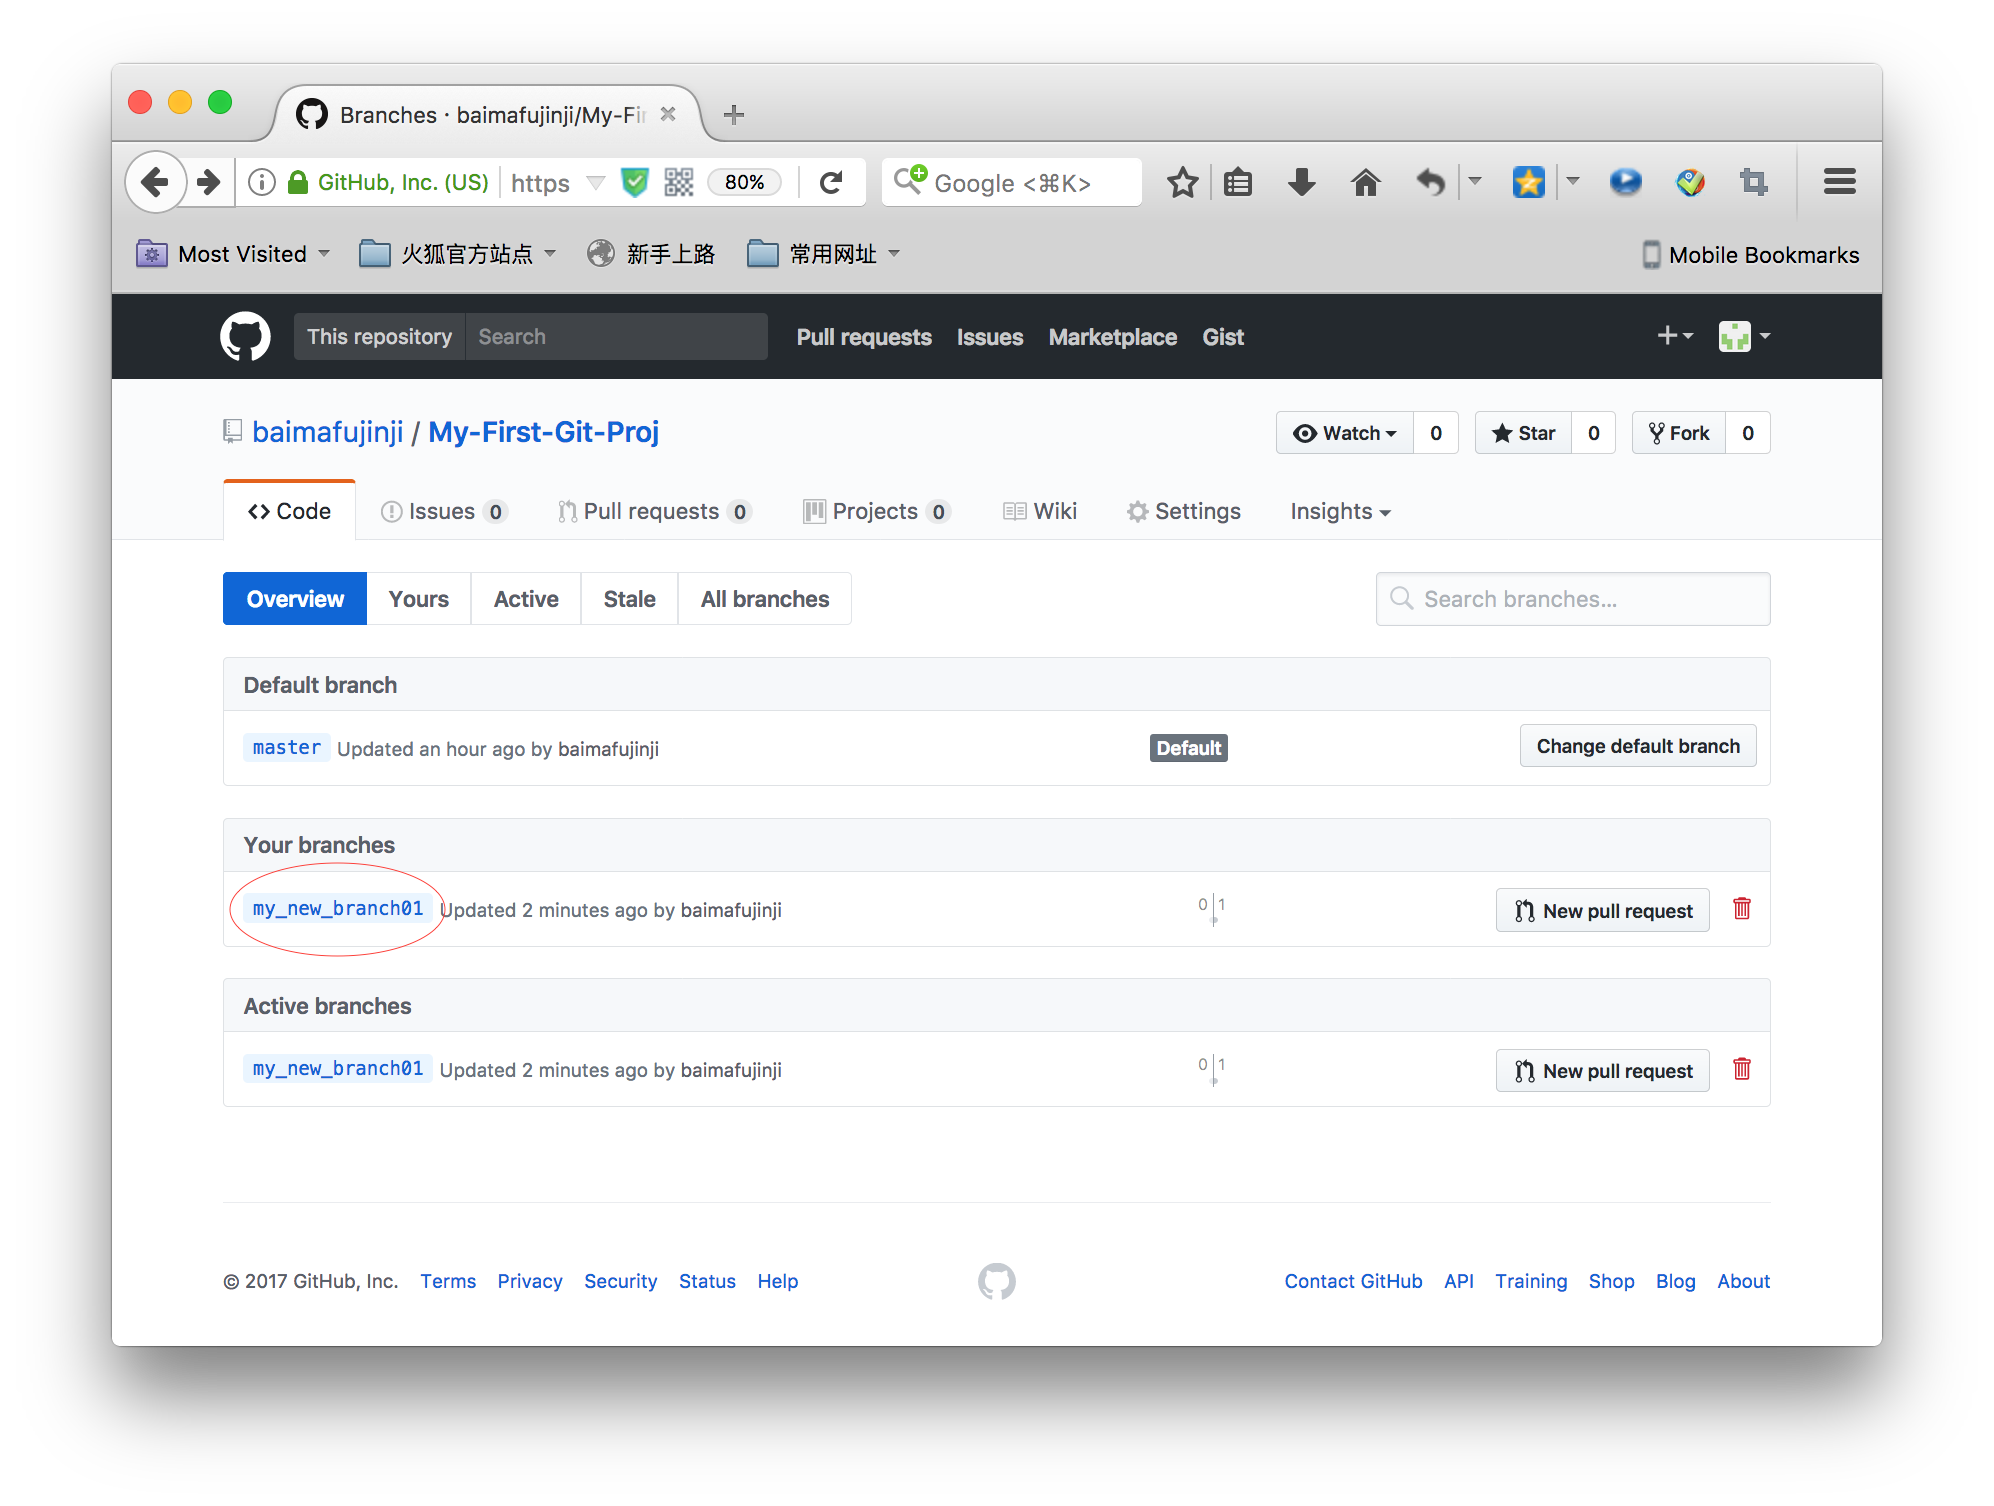Image resolution: width=1994 pixels, height=1506 pixels.
Task: Open the browser downloads arrow icon
Action: coord(1301,182)
